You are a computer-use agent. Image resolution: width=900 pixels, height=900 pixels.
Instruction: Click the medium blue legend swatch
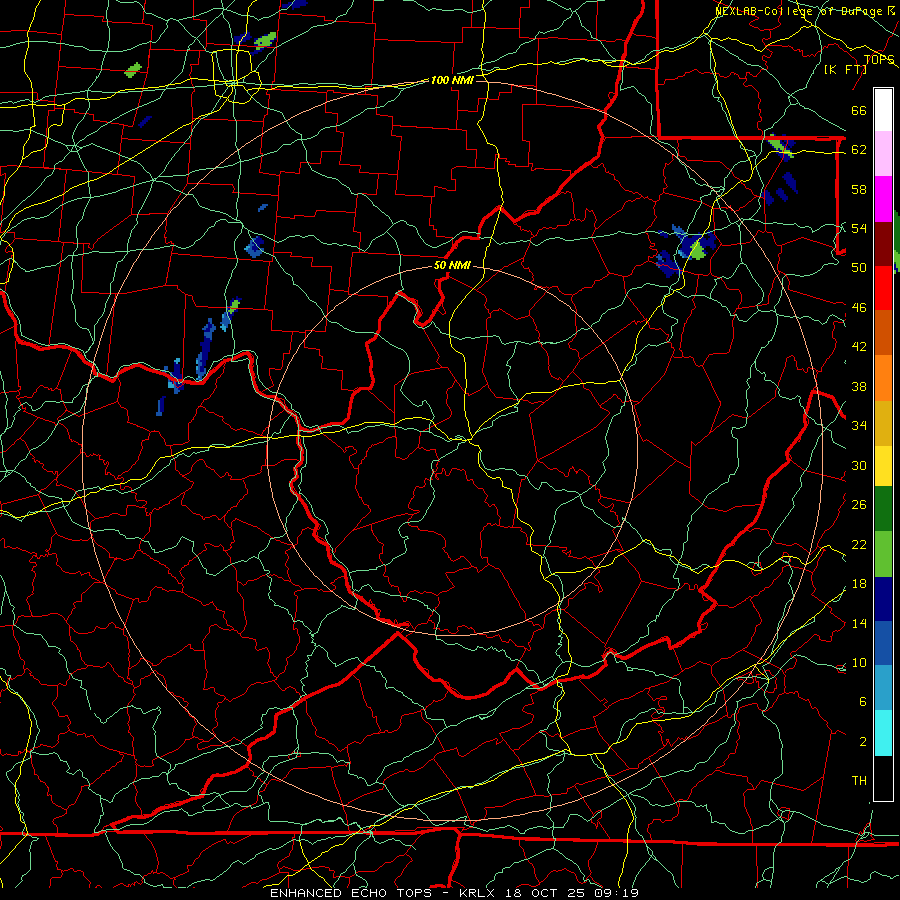[883, 643]
